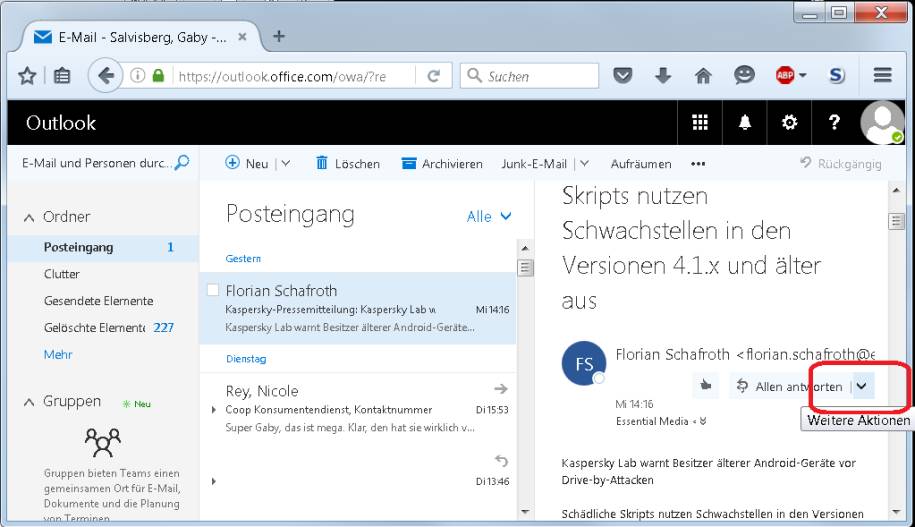Click the Firefox Hello chat smiley icon
The height and width of the screenshot is (527, 915).
click(x=744, y=75)
